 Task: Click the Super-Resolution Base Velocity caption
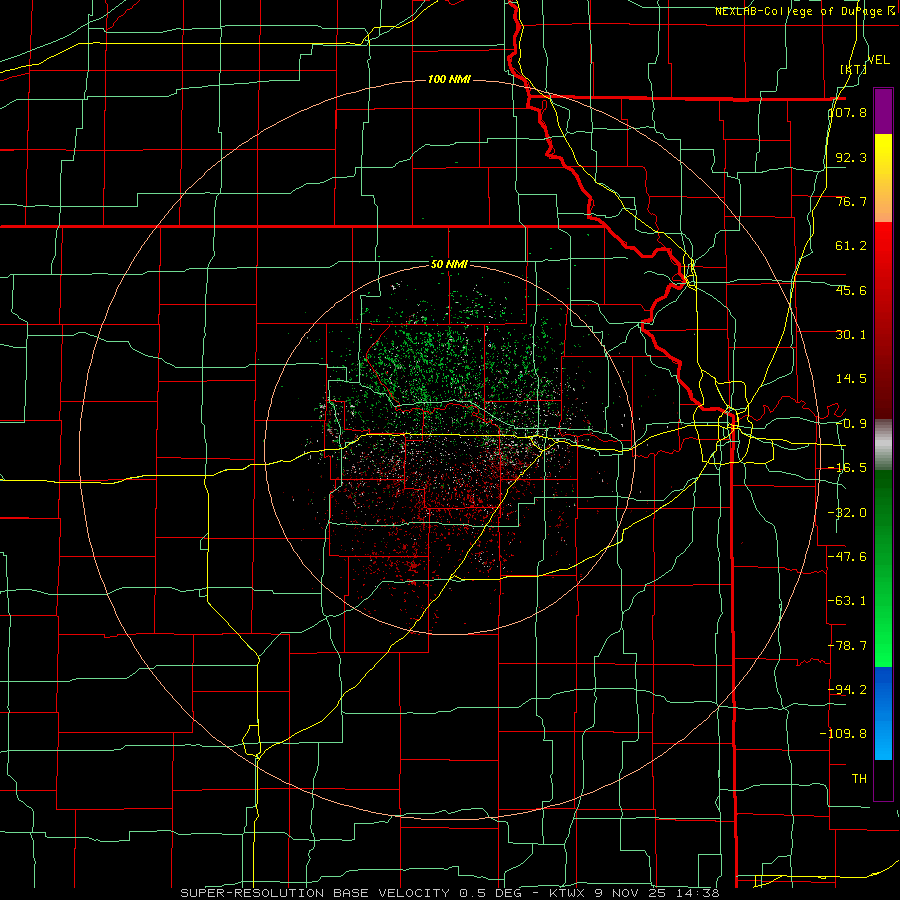coord(449,893)
